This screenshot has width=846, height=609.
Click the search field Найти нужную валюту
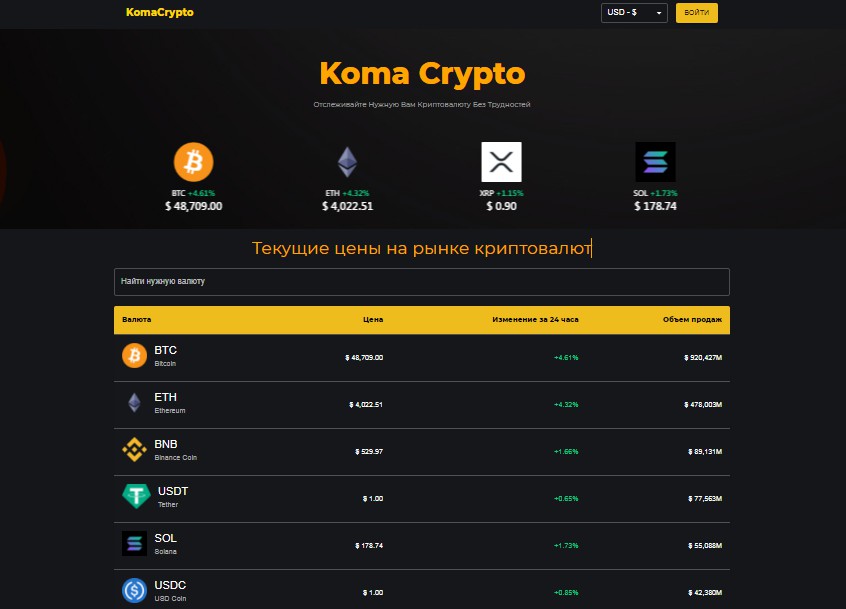click(x=421, y=281)
